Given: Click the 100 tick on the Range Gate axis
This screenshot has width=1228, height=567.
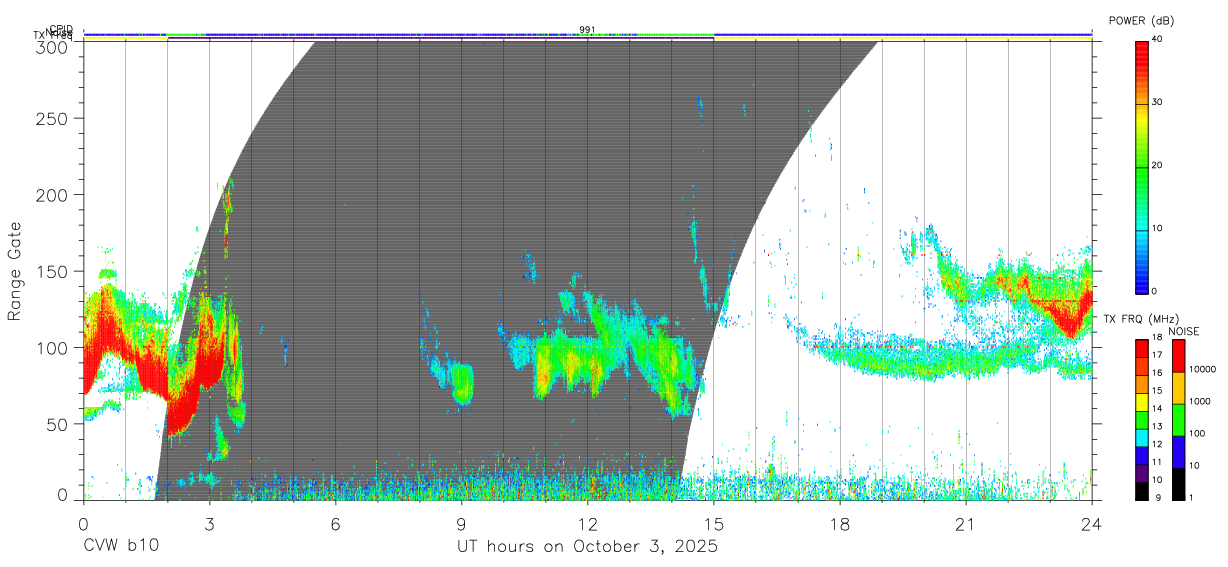Looking at the screenshot, I should click(x=54, y=347).
